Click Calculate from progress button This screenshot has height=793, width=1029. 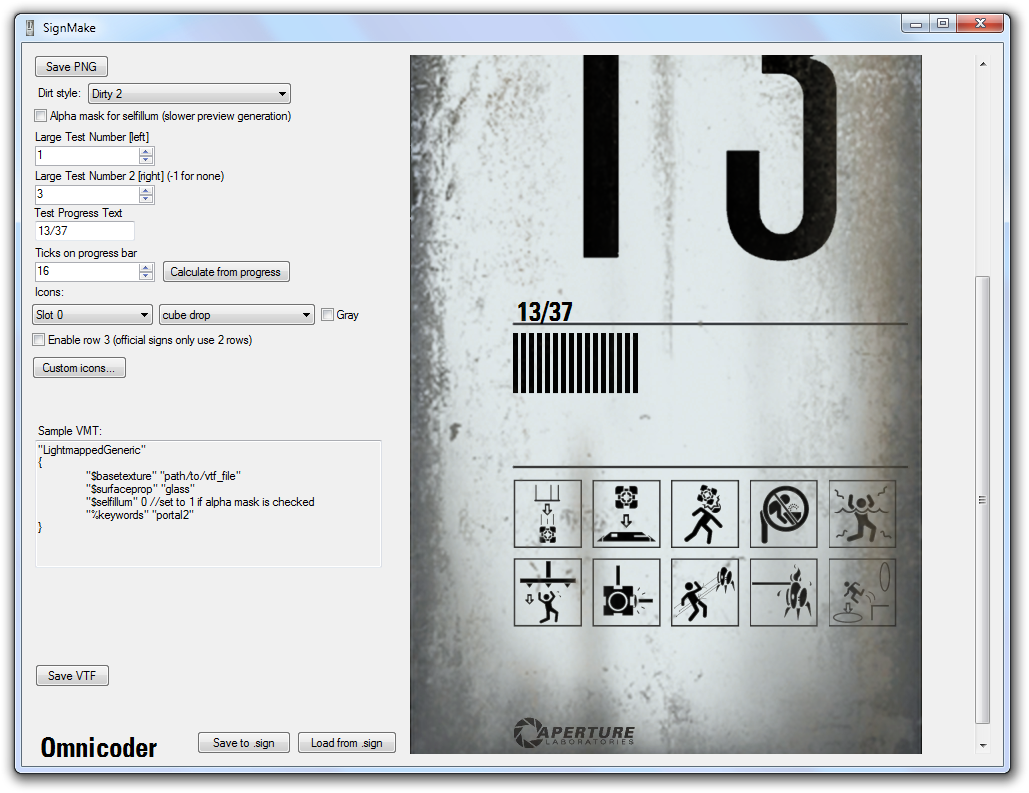(x=226, y=272)
